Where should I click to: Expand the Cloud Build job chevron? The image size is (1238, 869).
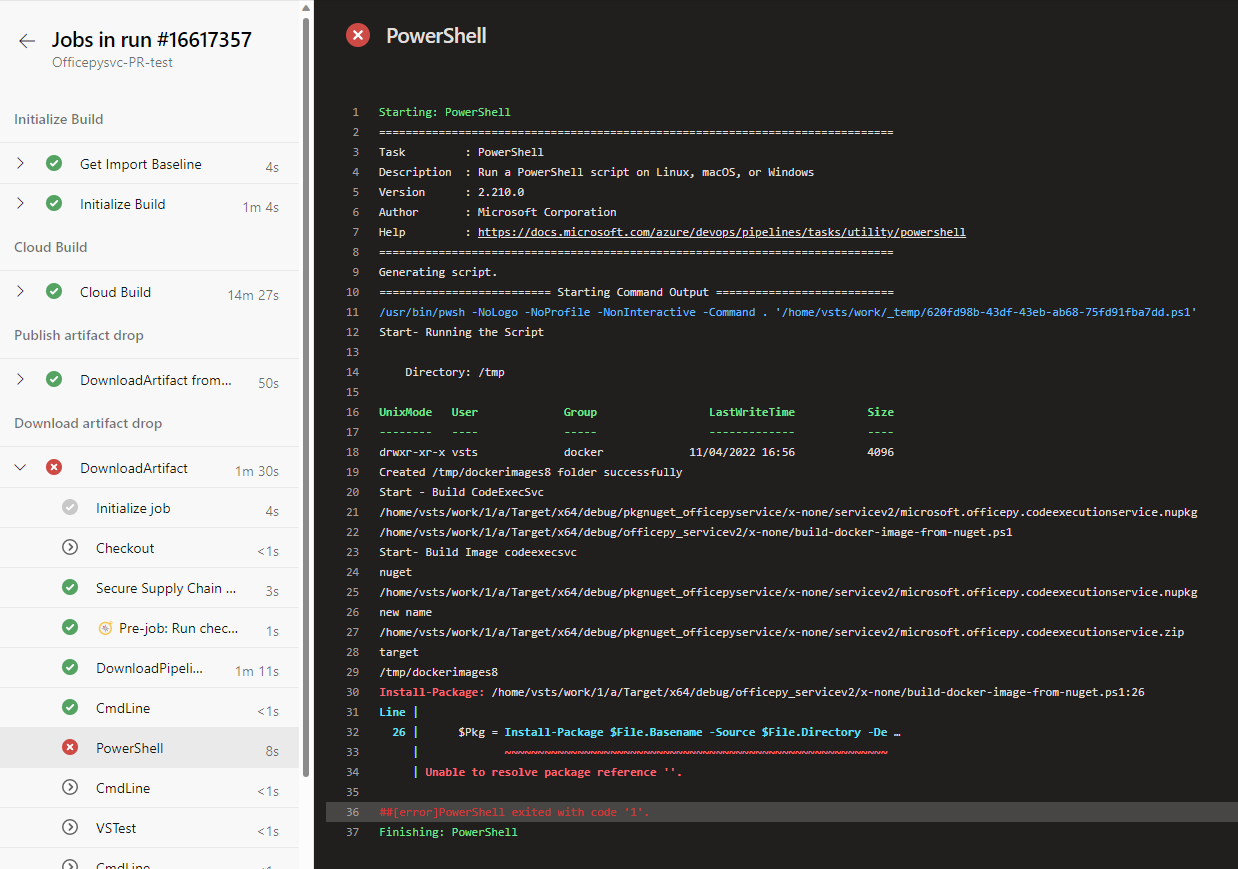(x=21, y=291)
